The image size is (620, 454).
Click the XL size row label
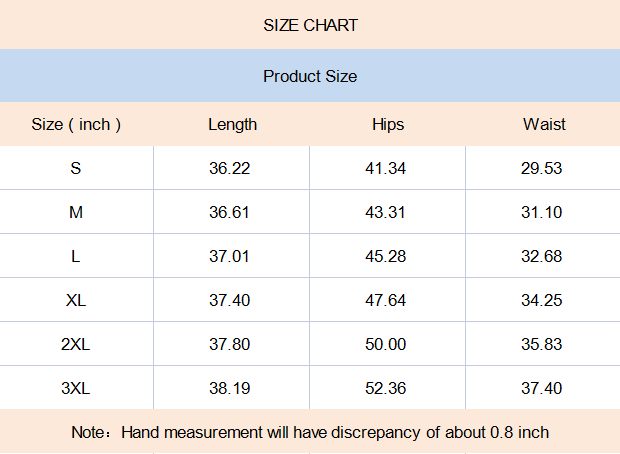click(76, 300)
